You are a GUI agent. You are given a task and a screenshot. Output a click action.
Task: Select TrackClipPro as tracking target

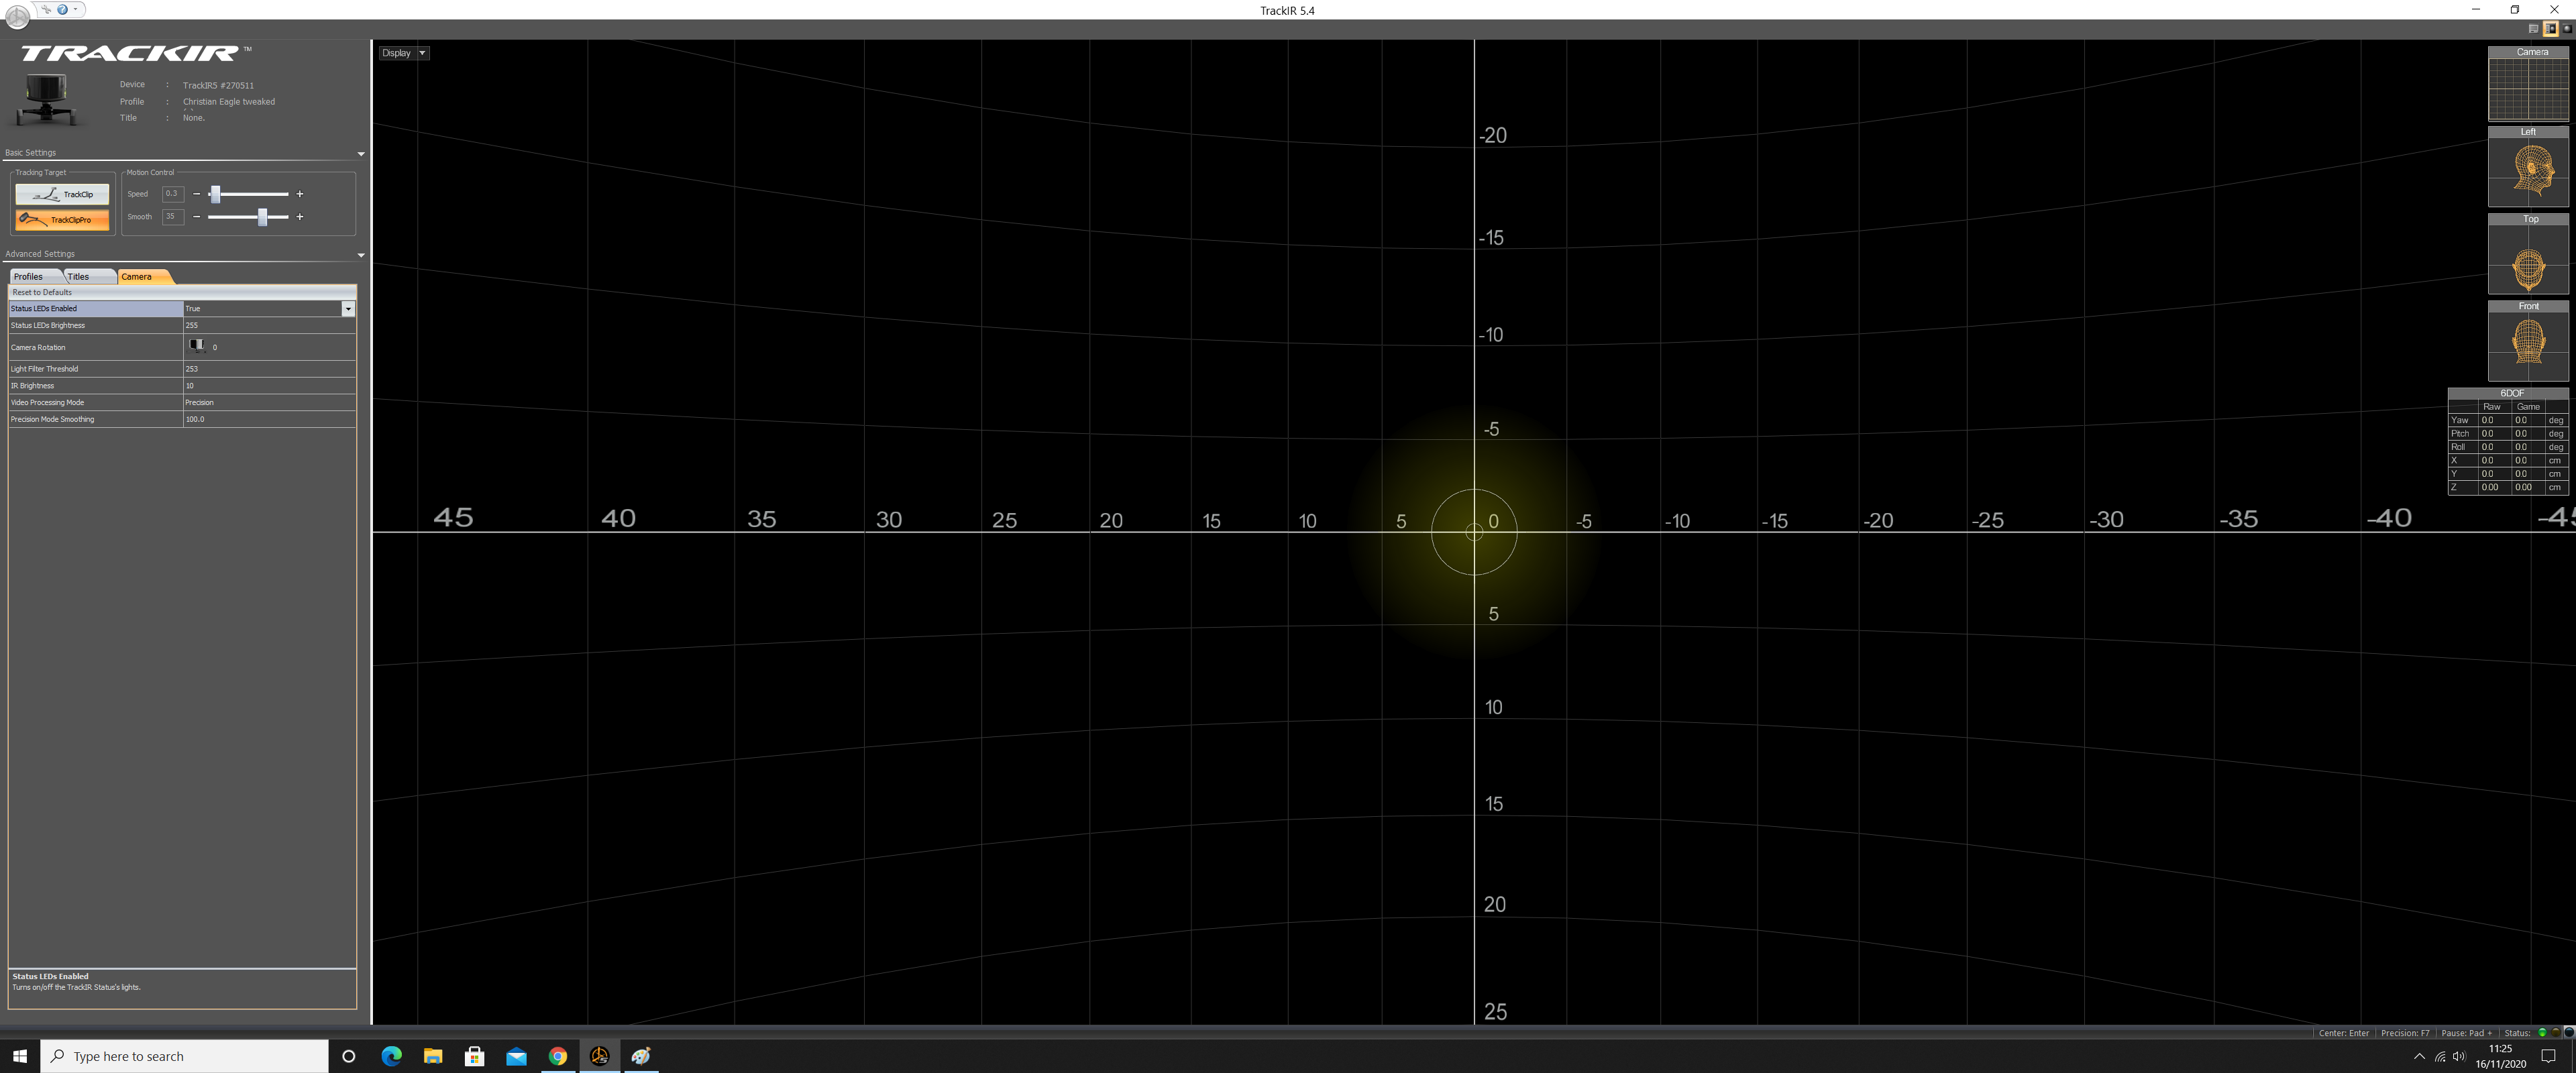click(62, 219)
